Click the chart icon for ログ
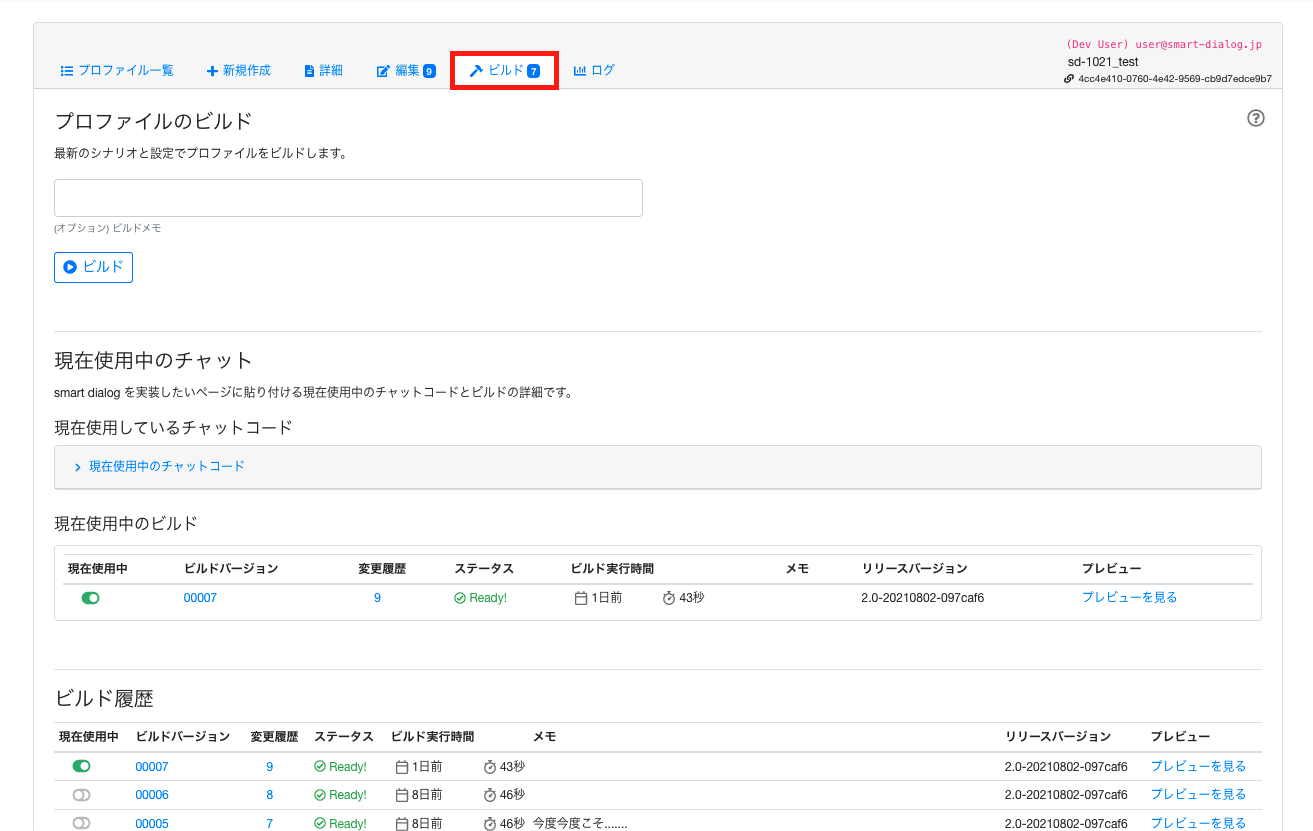1313x831 pixels. 580,71
